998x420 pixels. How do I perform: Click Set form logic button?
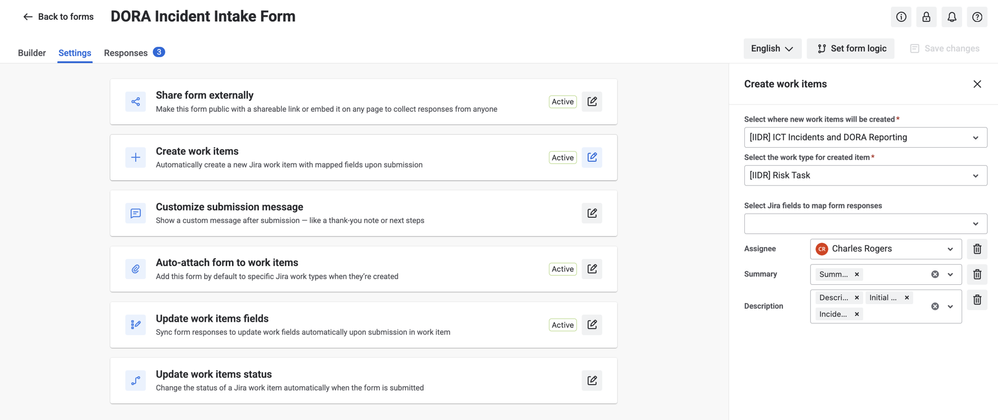(851, 48)
